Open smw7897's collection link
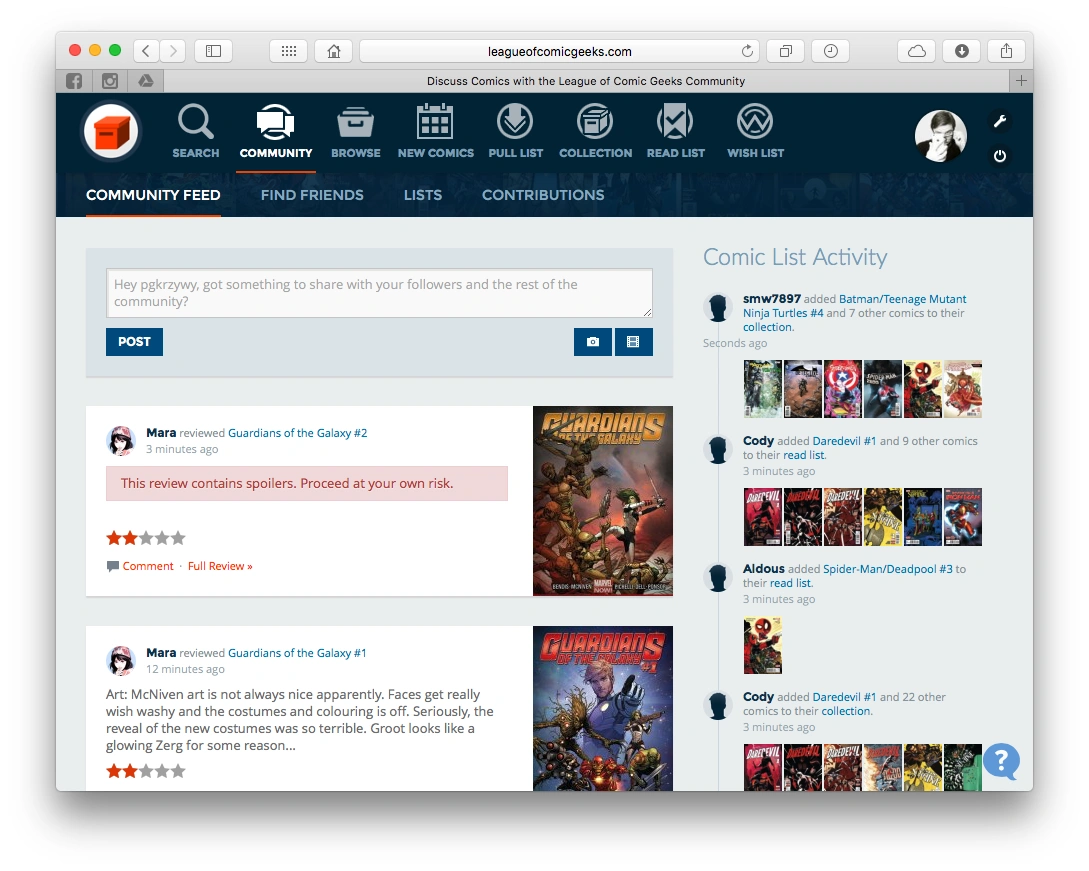1089x871 pixels. [x=767, y=327]
